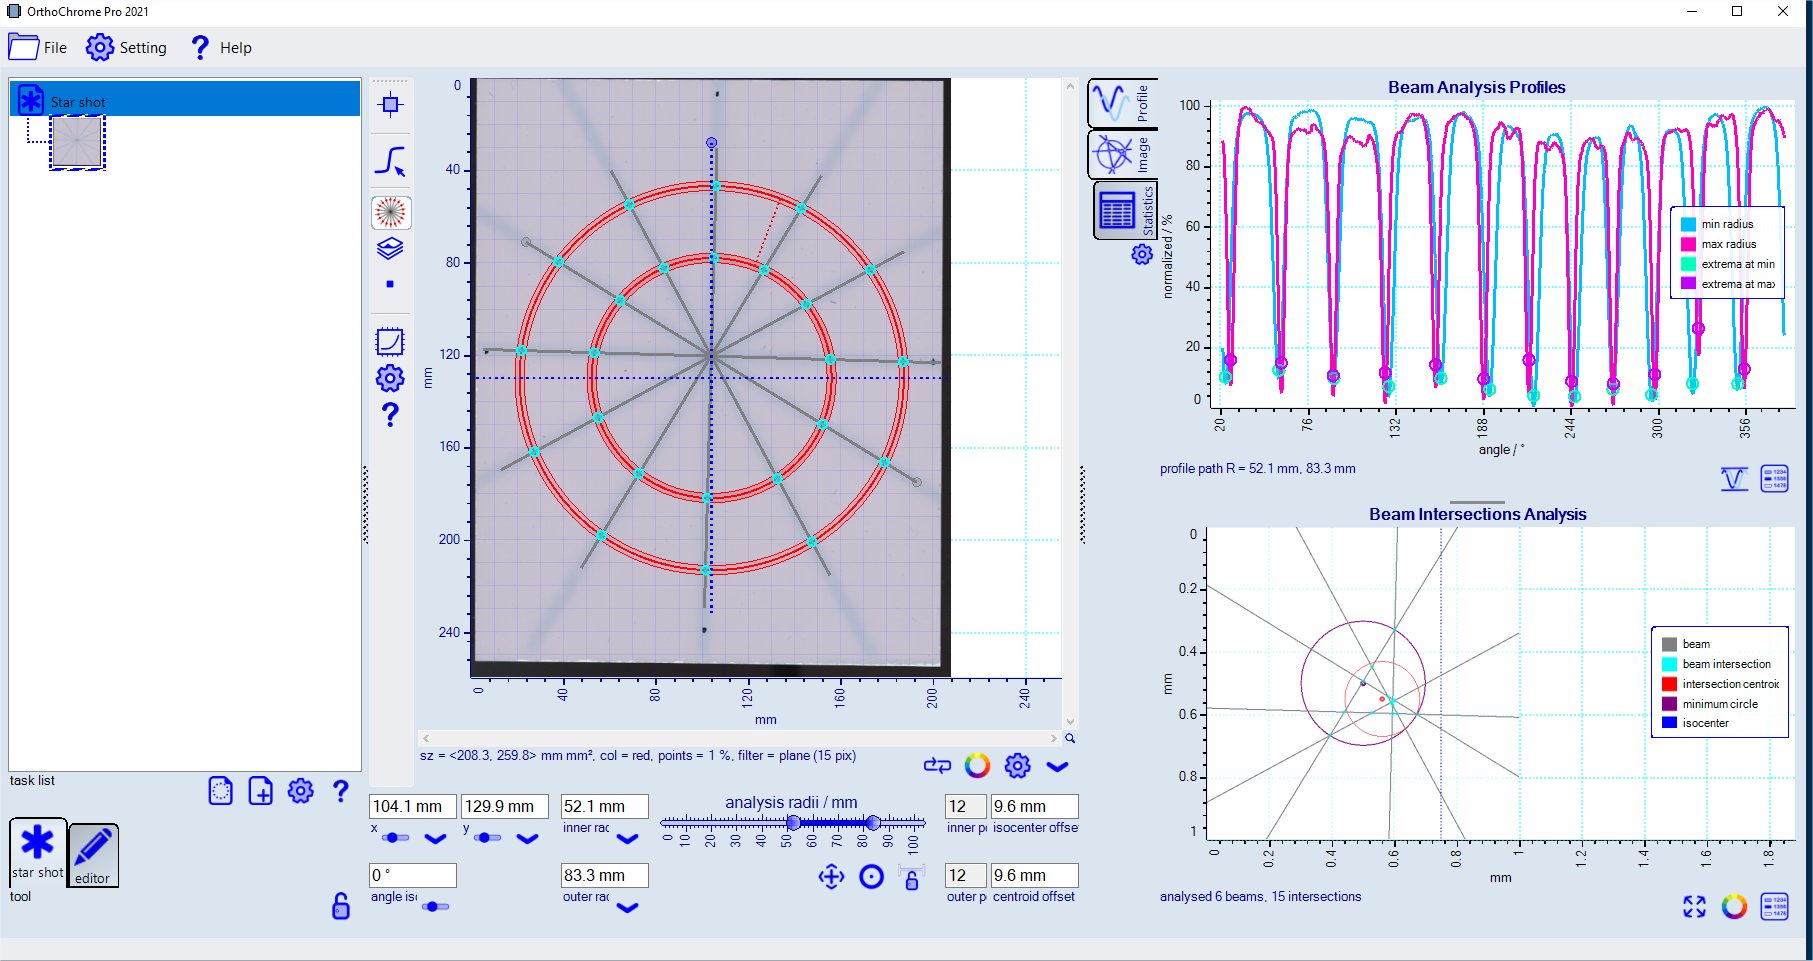The height and width of the screenshot is (961, 1813).
Task: Click the left handle of analysis radii slider
Action: coord(793,822)
